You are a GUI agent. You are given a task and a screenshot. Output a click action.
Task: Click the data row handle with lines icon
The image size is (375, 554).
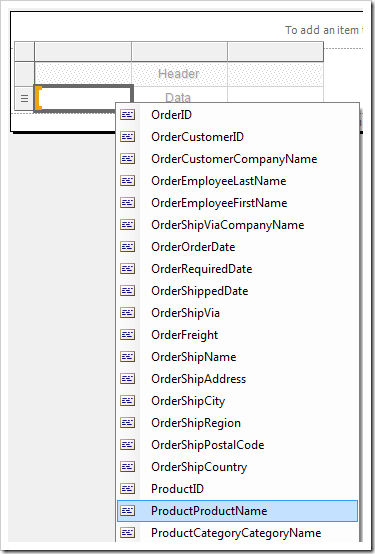[x=24, y=98]
